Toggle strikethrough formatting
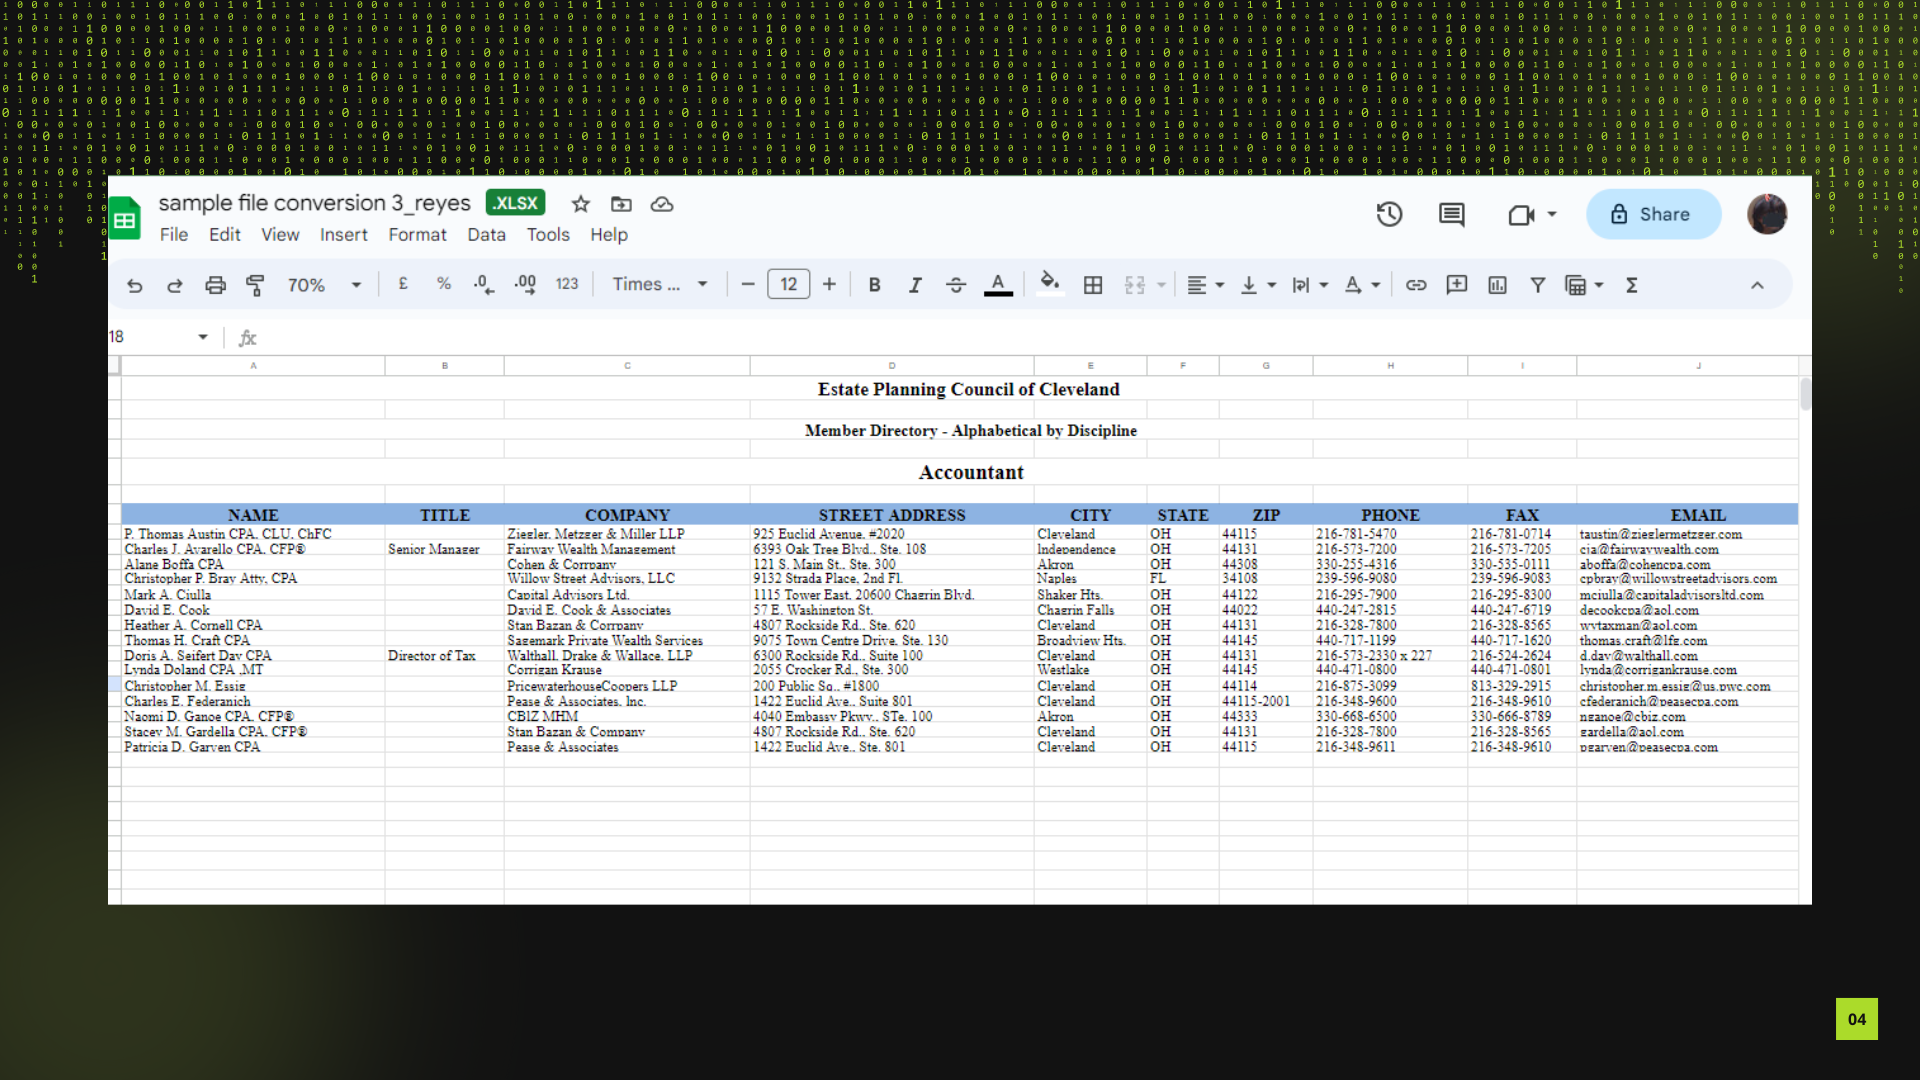The width and height of the screenshot is (1920, 1080). [x=956, y=285]
